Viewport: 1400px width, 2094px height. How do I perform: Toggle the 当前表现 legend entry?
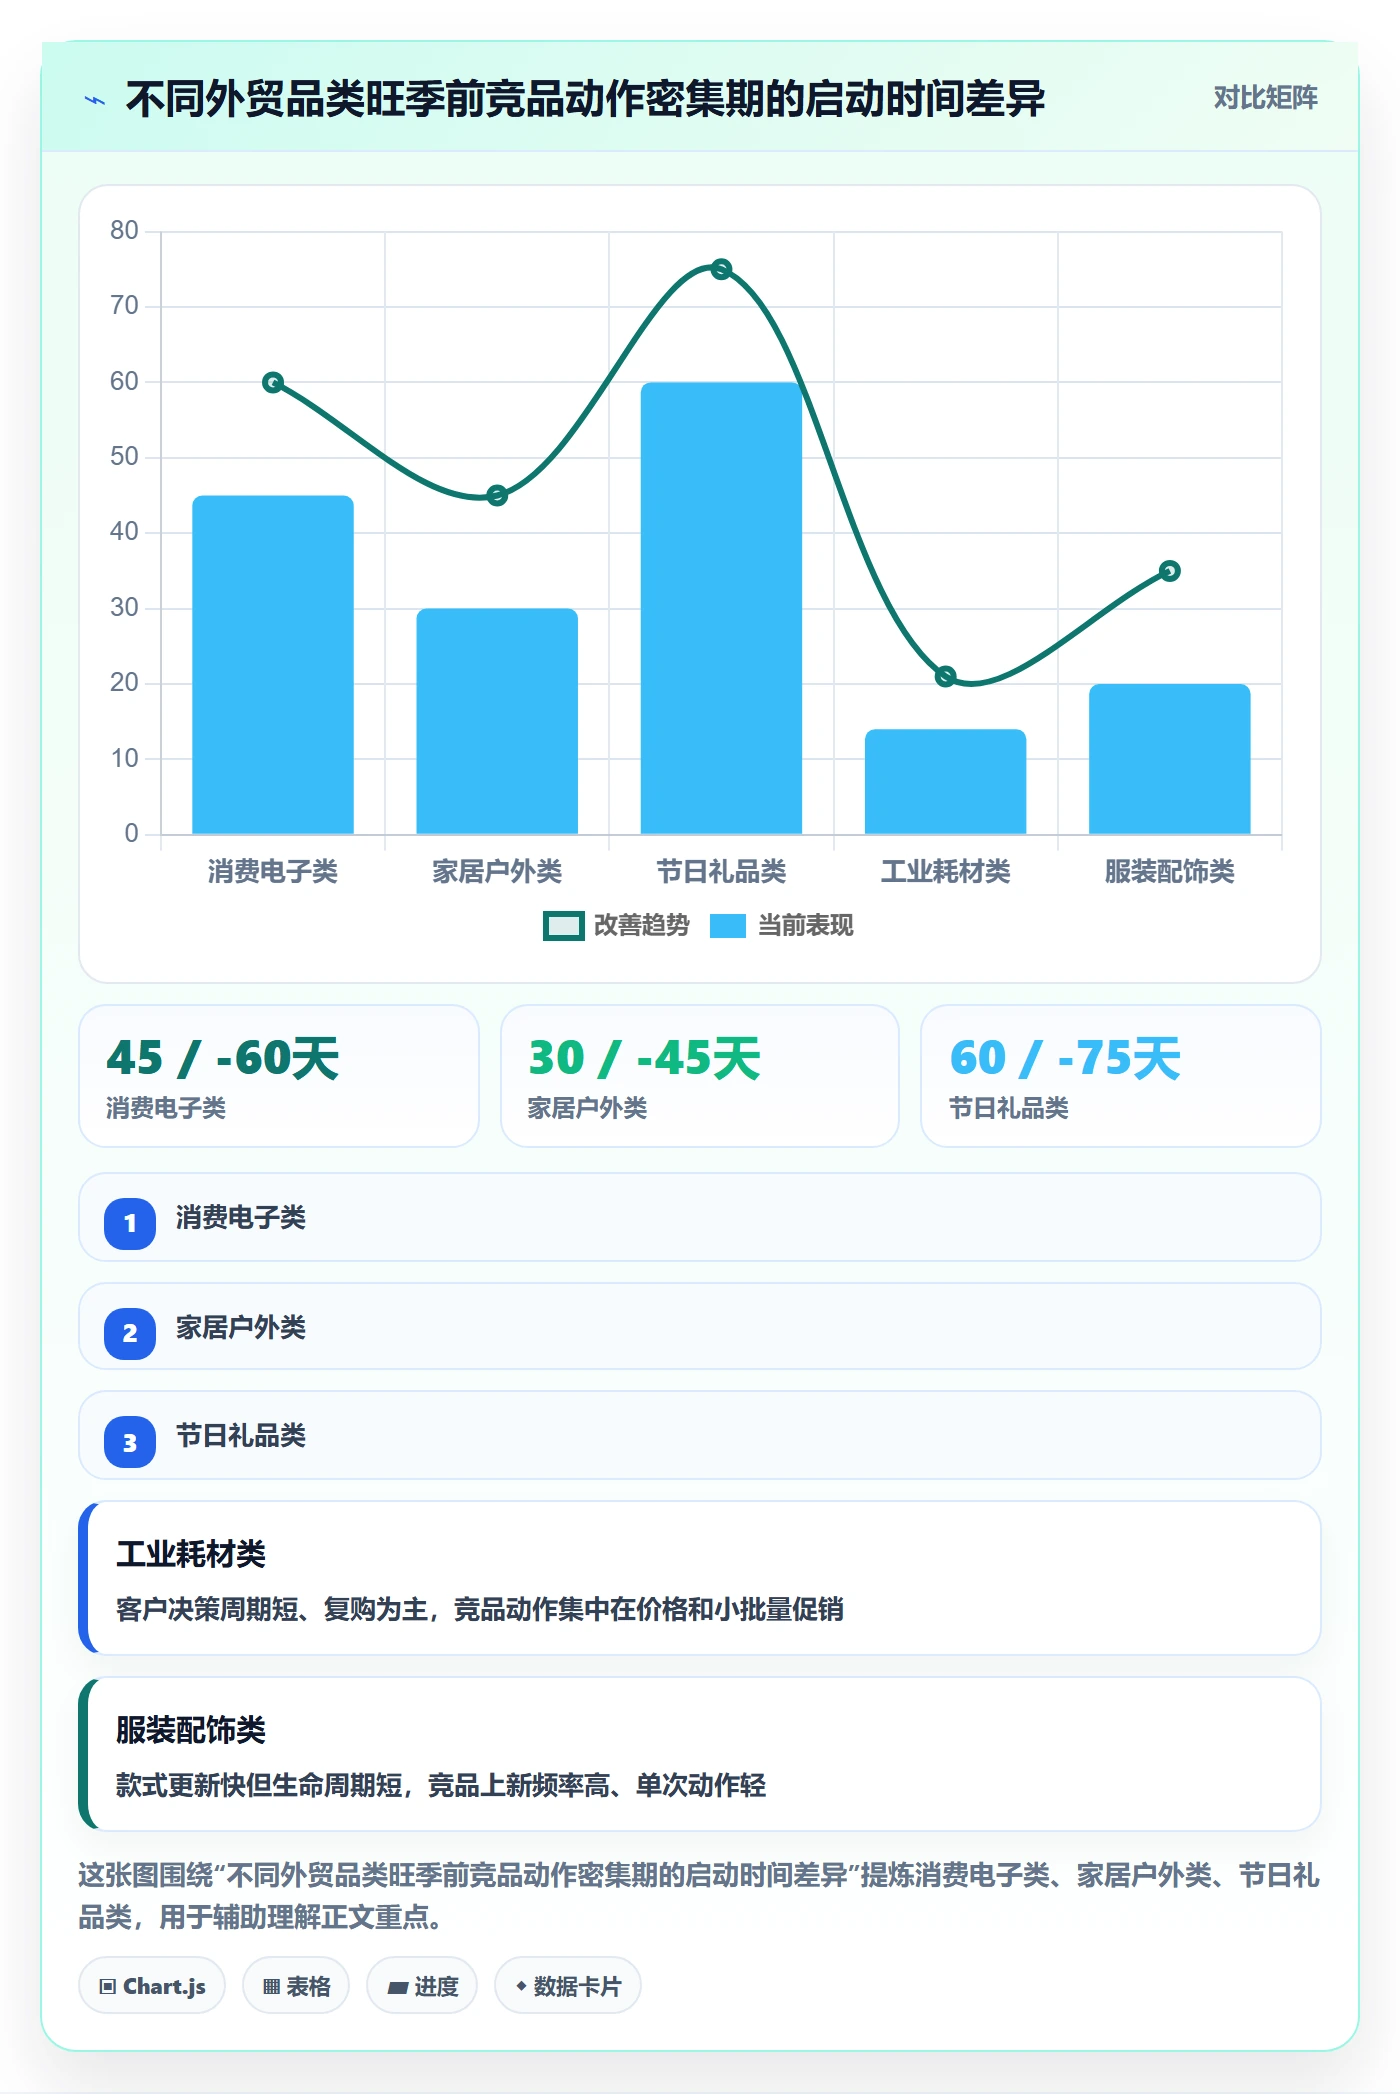(781, 926)
